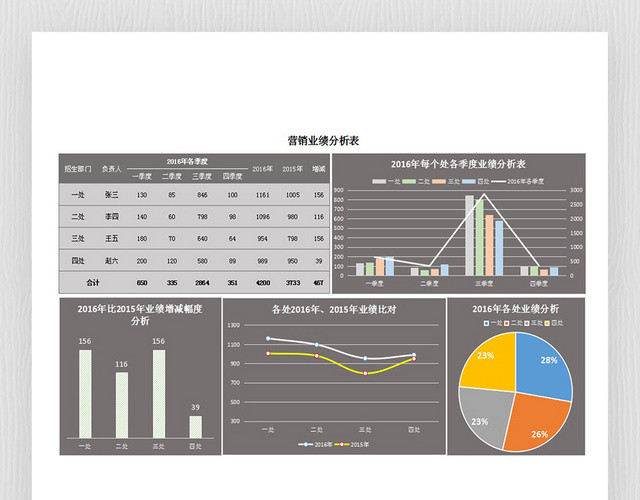Click the total 3733 in the 合计 row
Image resolution: width=640 pixels, height=500 pixels.
[293, 283]
